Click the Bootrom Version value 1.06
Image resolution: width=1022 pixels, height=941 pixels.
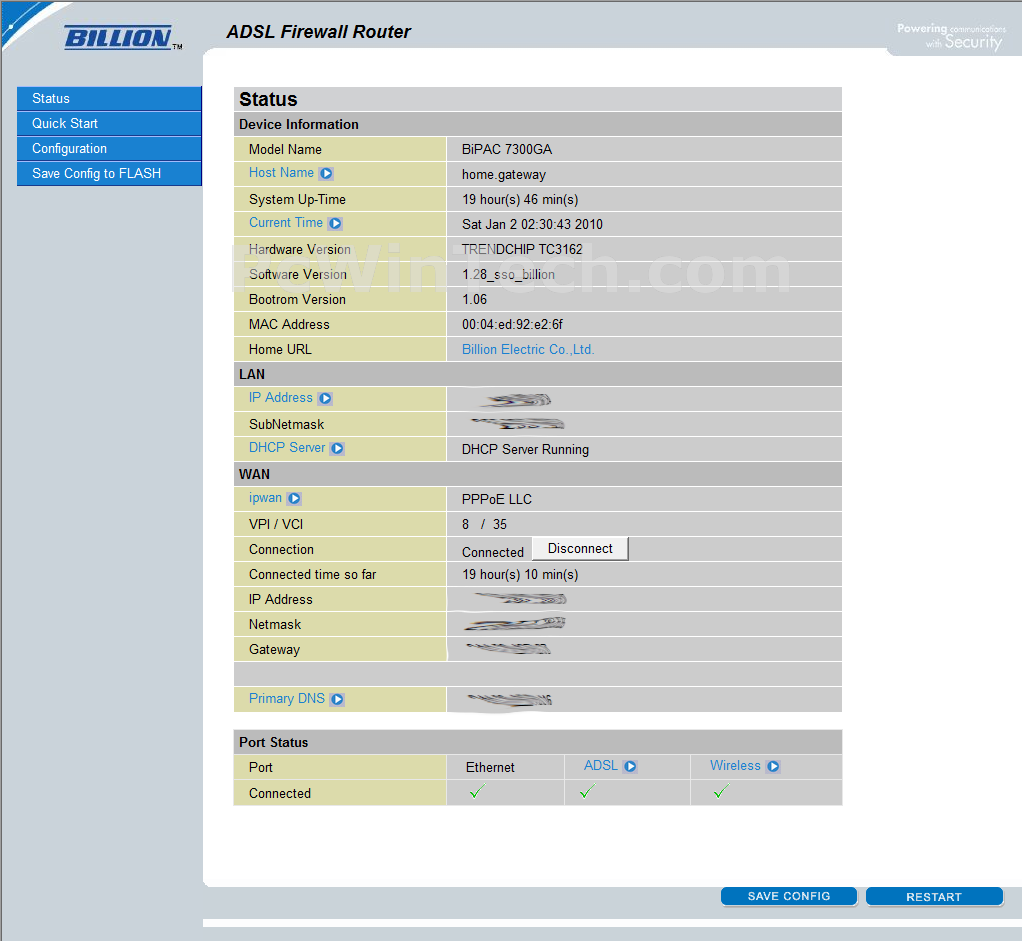click(474, 300)
